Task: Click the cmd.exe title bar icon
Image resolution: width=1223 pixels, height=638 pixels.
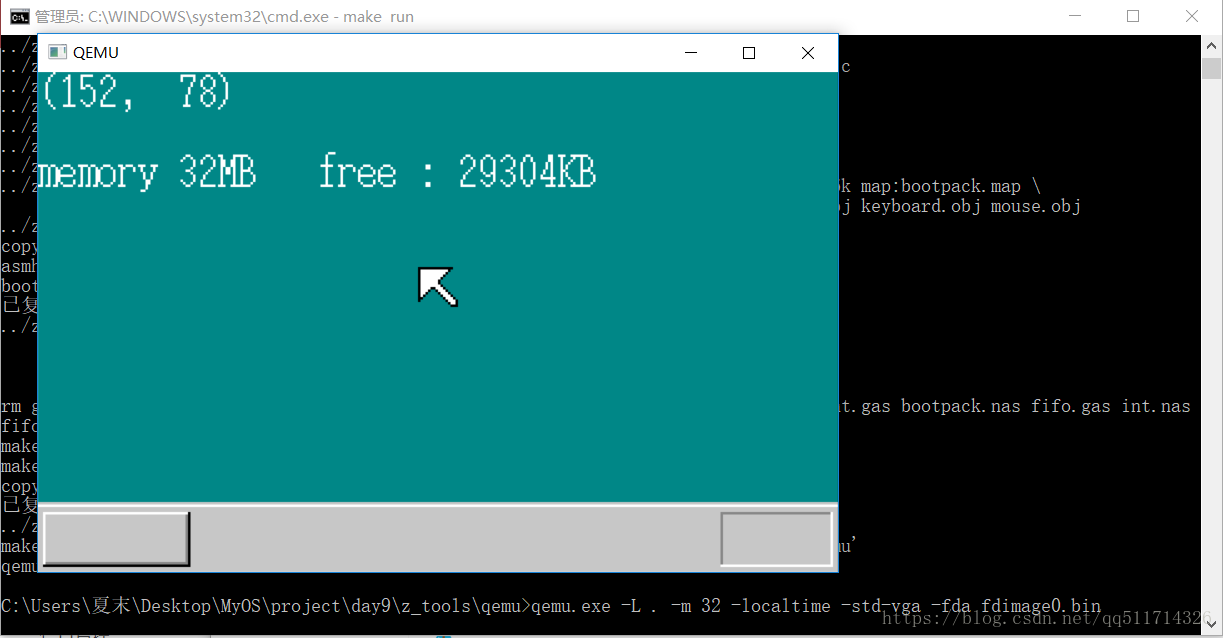Action: click(x=19, y=16)
